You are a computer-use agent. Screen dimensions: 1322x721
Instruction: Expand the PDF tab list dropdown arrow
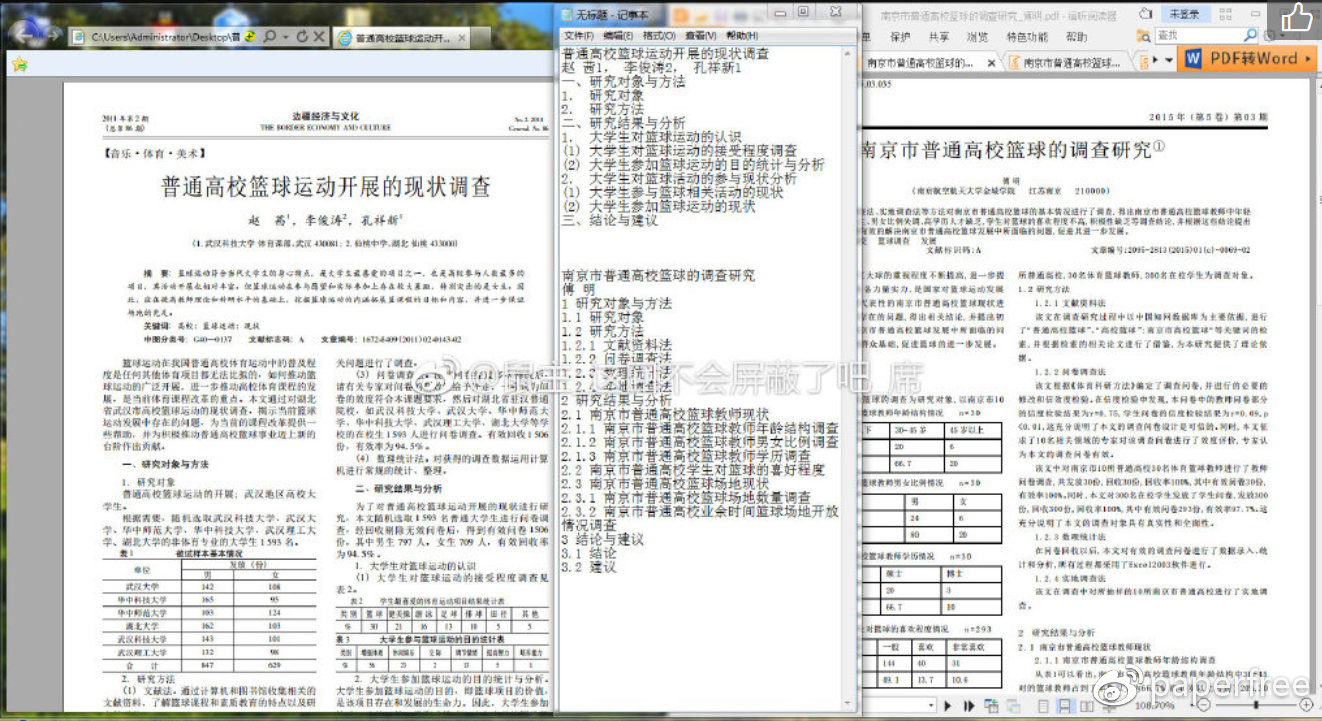[1169, 61]
